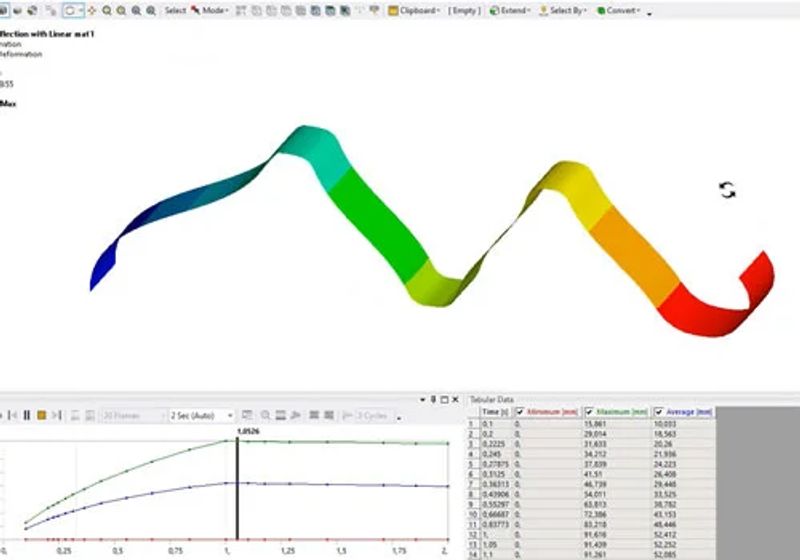Uncheck the Minimum [mm] column checkbox
800x560 pixels.
(520, 412)
